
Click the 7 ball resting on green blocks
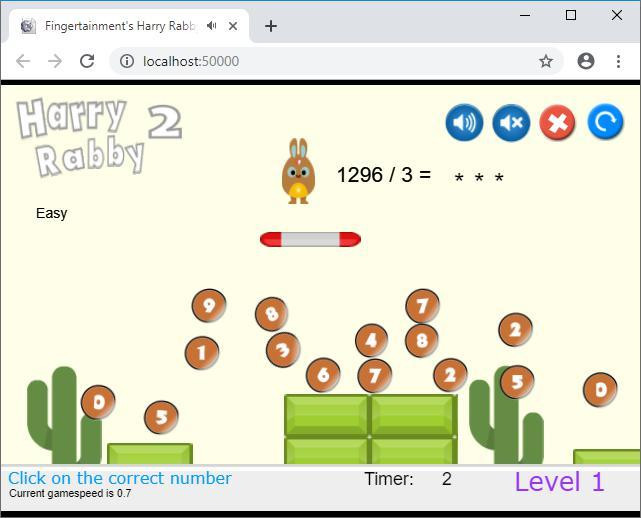[x=374, y=376]
